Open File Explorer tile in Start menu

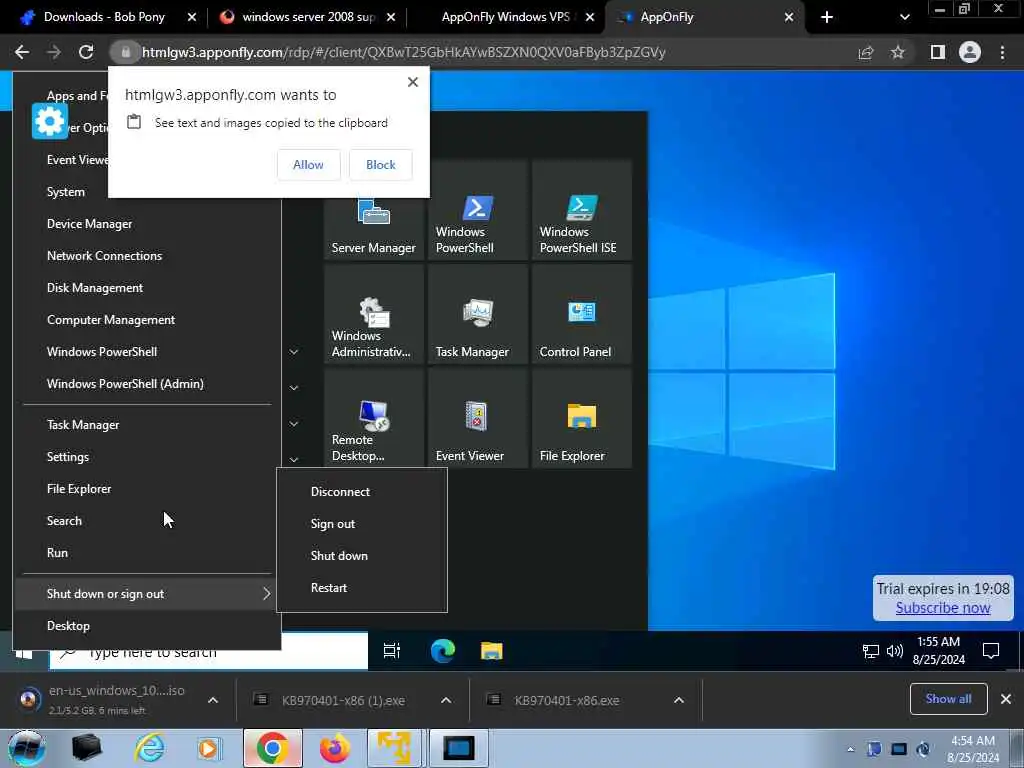(581, 419)
